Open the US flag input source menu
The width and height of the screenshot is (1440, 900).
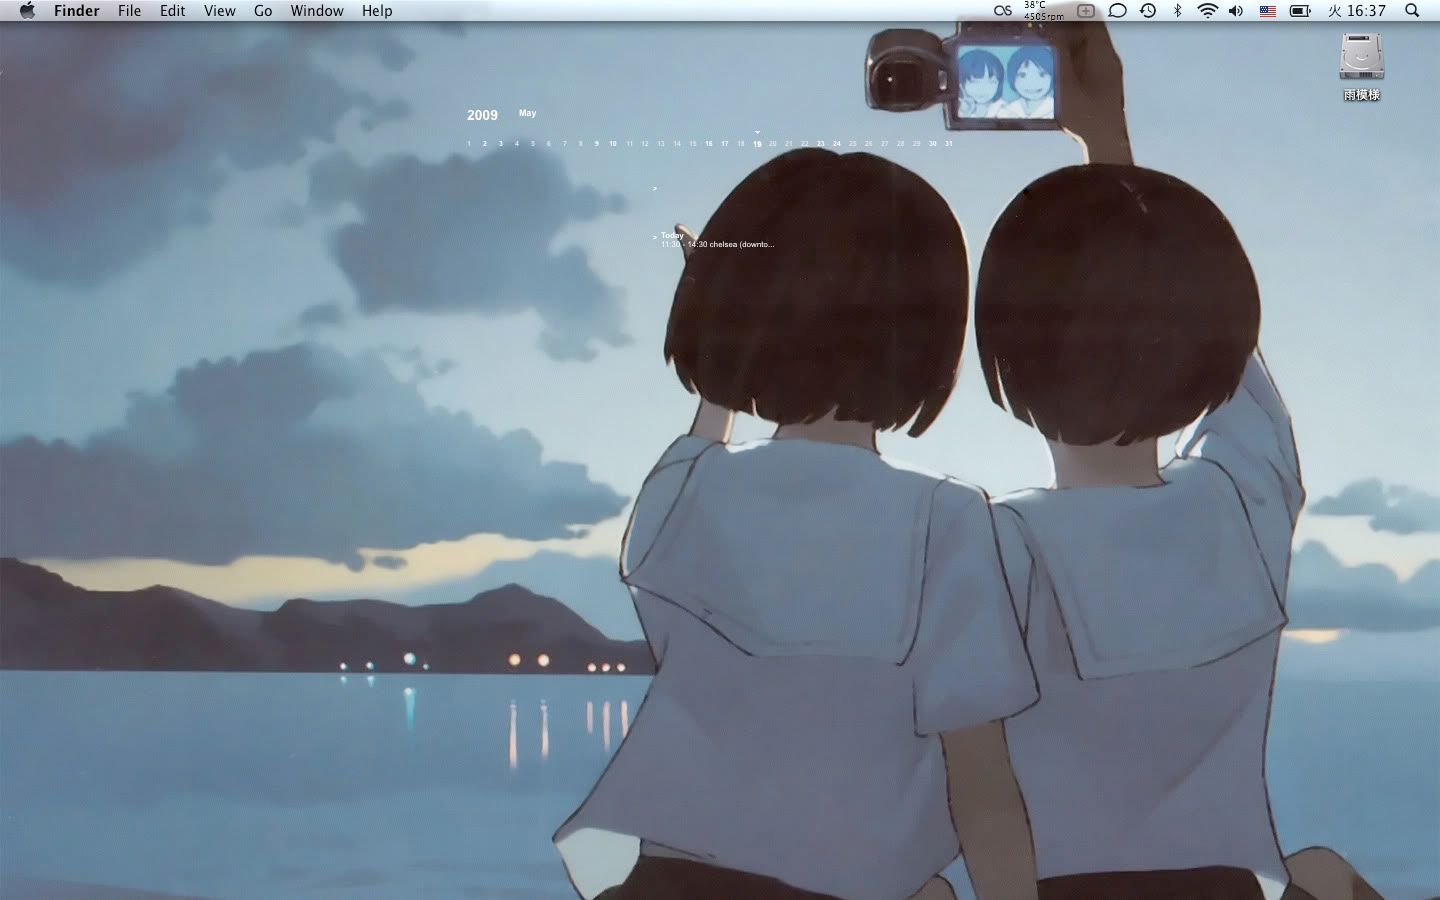click(x=1268, y=11)
